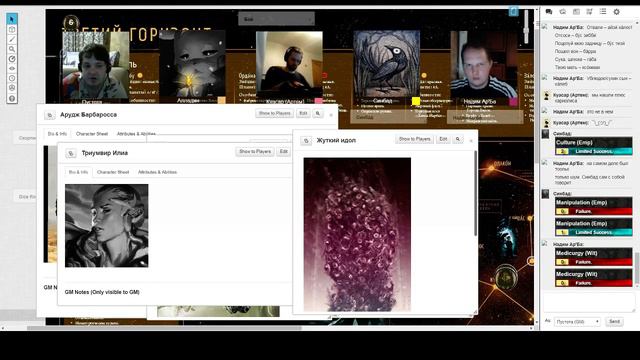Click into the chat message input box
The width and height of the screenshot is (640, 360).
tap(588, 303)
